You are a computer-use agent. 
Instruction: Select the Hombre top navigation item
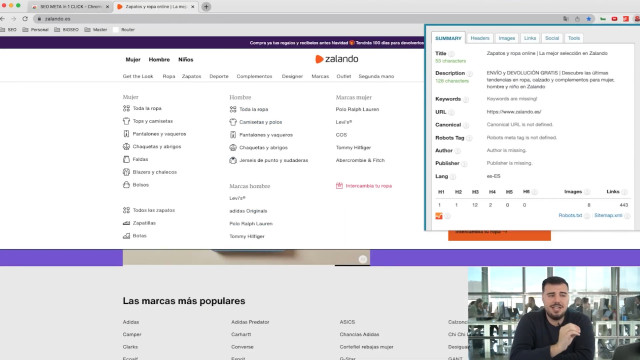159,60
